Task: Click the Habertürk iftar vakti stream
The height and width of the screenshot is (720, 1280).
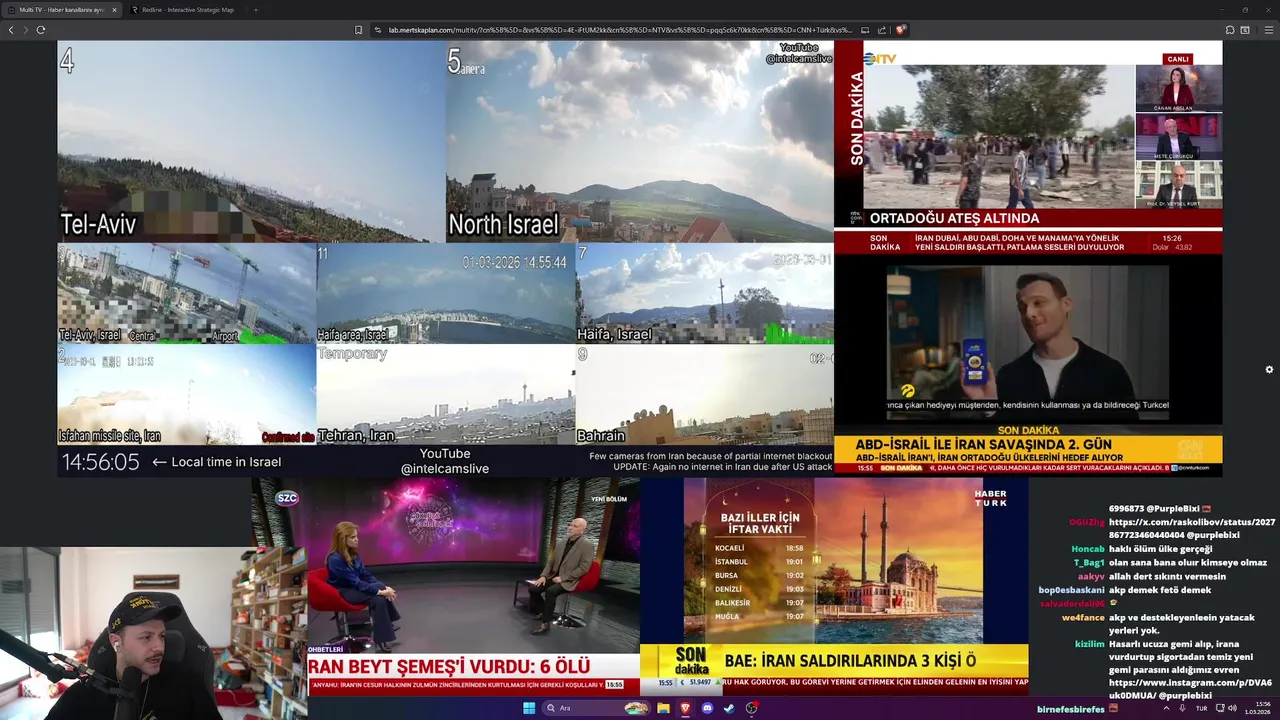Action: pyautogui.click(x=834, y=585)
